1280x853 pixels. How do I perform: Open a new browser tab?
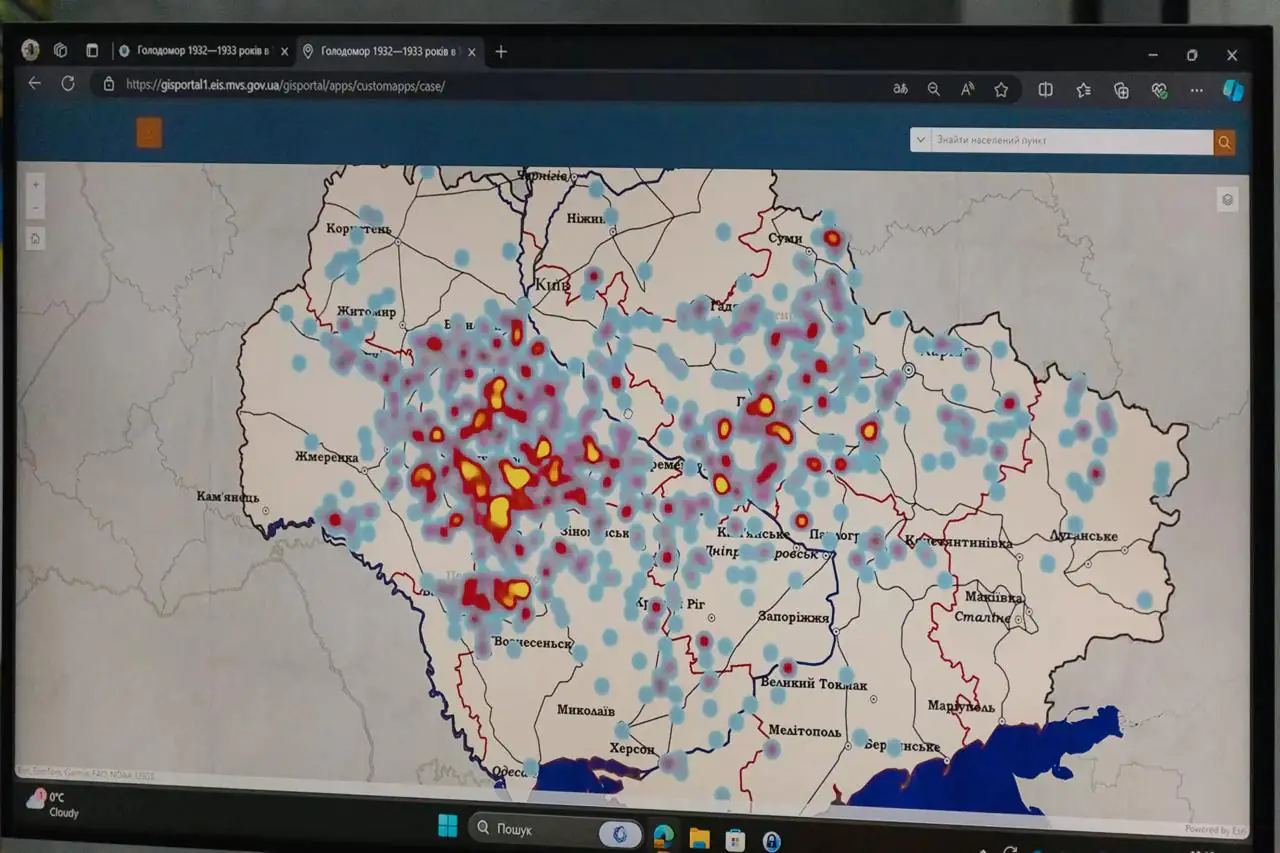pyautogui.click(x=501, y=52)
